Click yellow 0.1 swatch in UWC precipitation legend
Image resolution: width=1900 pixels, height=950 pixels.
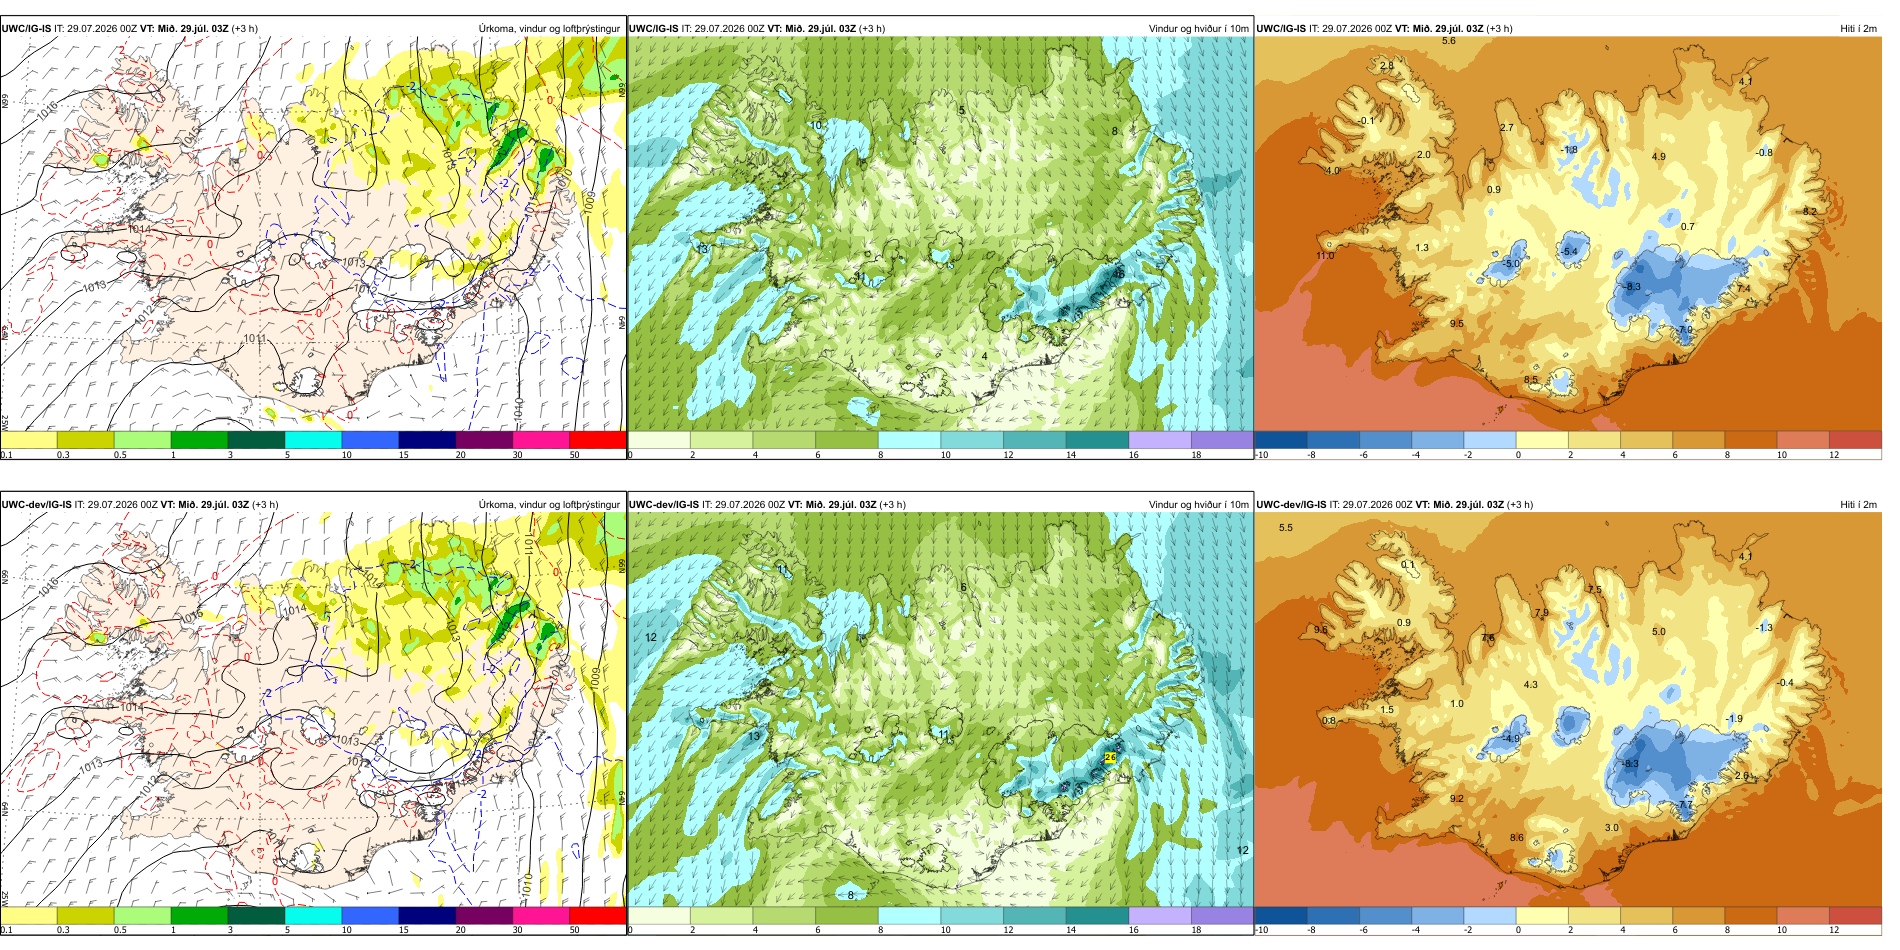click(x=29, y=440)
